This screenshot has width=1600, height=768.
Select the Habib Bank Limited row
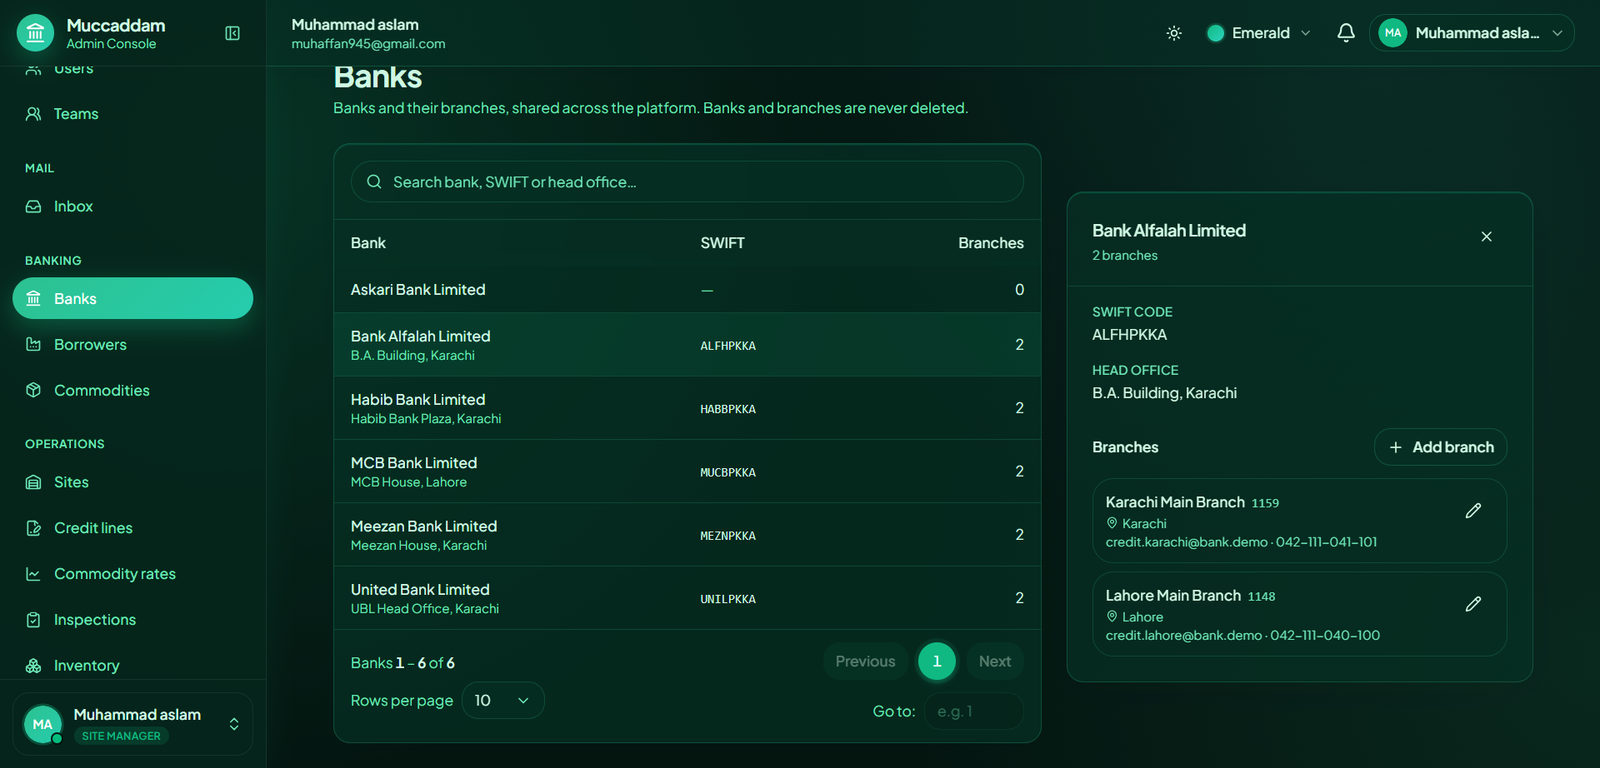coord(687,408)
